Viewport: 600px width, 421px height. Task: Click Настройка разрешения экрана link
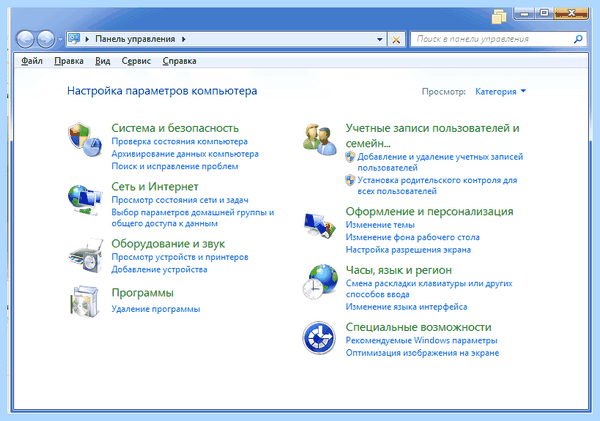[408, 250]
